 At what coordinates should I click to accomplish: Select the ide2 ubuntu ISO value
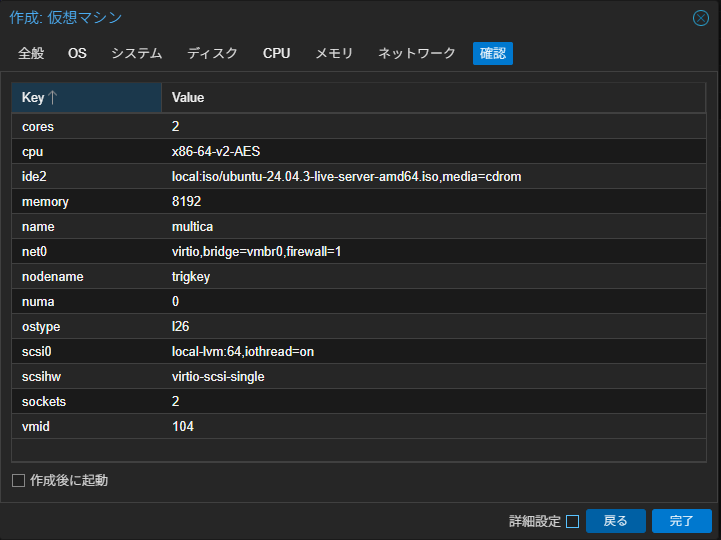[346, 177]
